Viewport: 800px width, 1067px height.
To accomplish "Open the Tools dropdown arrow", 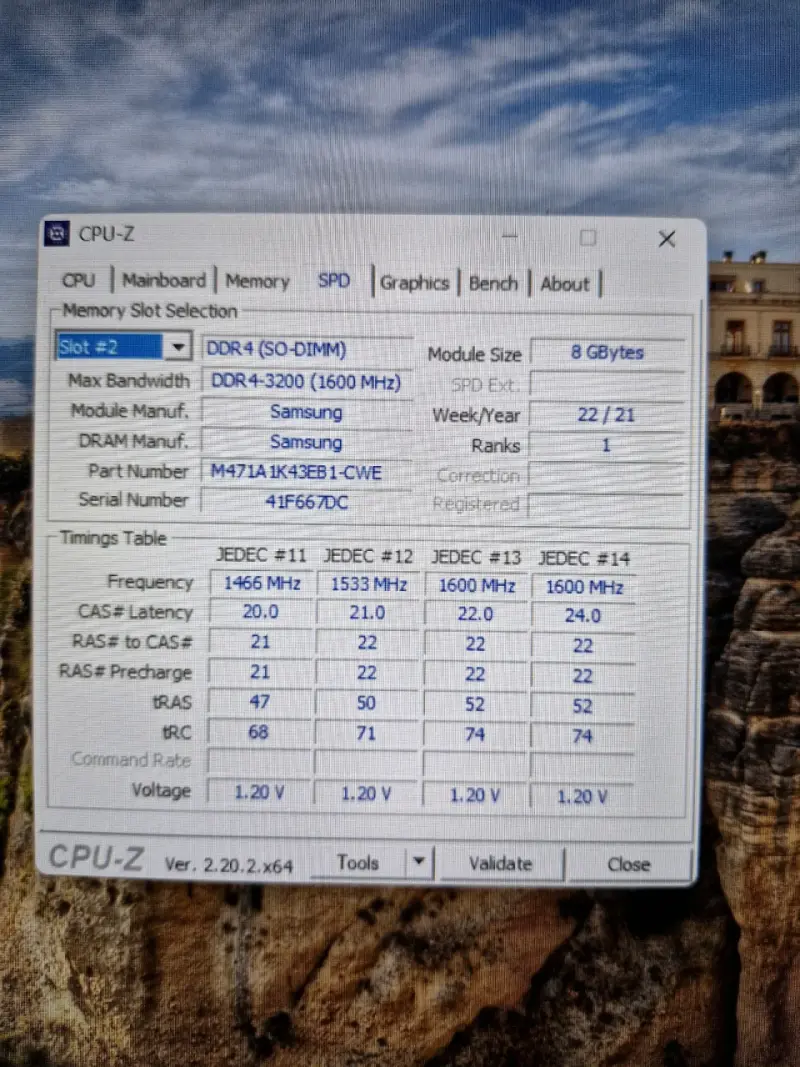I will [419, 861].
